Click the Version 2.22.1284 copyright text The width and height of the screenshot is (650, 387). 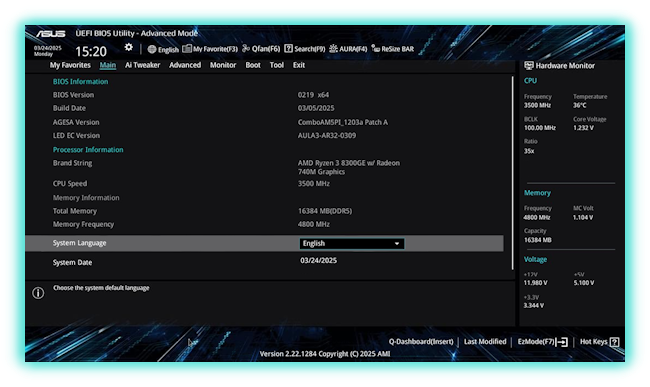point(325,354)
